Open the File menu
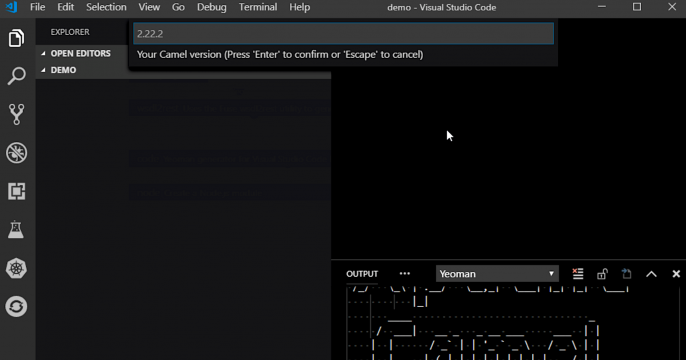This screenshot has width=686, height=360. (x=37, y=7)
